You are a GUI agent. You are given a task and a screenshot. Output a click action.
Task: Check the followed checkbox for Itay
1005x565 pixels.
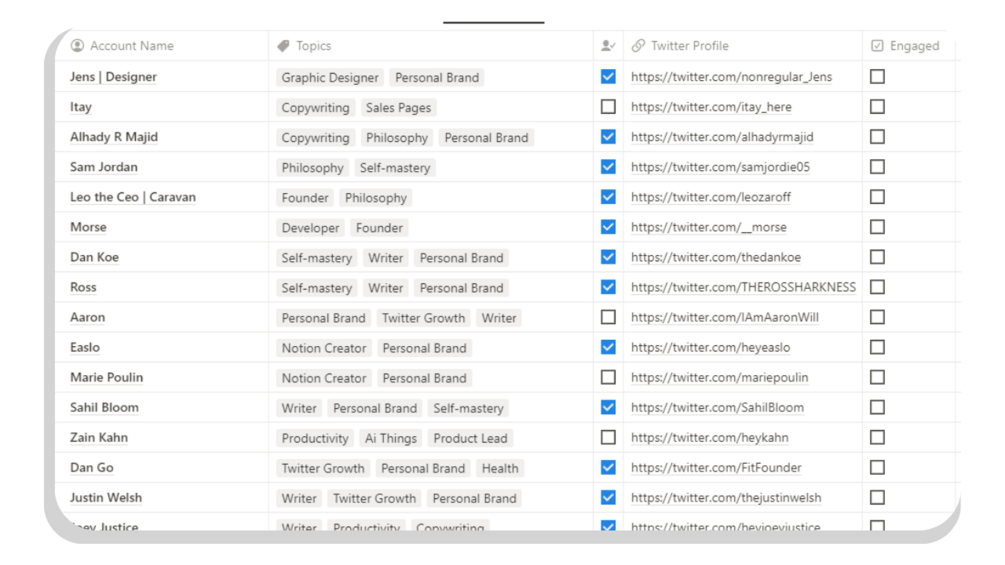coord(608,106)
